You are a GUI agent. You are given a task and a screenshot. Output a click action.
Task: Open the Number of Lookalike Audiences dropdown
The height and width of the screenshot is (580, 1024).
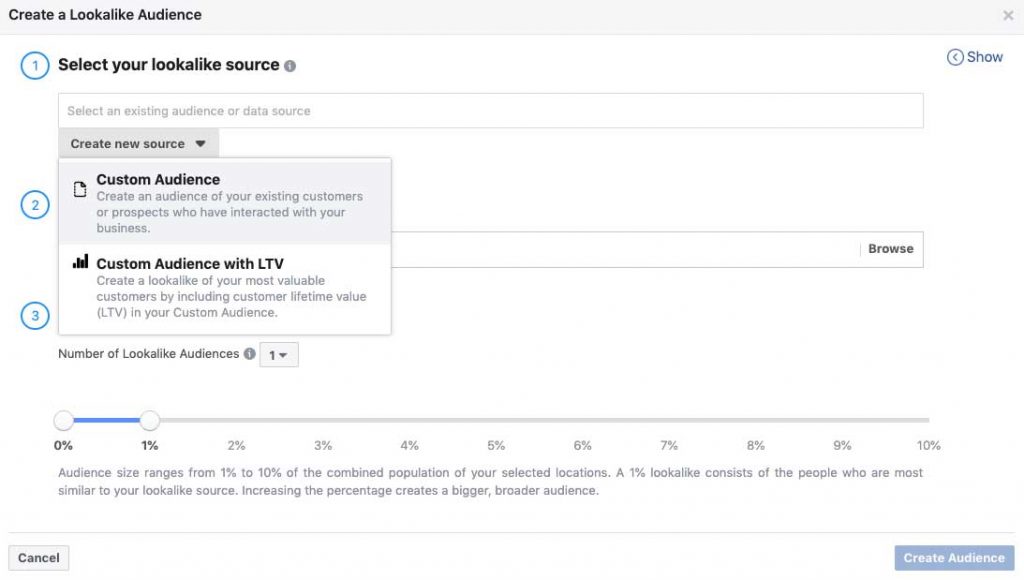coord(278,355)
